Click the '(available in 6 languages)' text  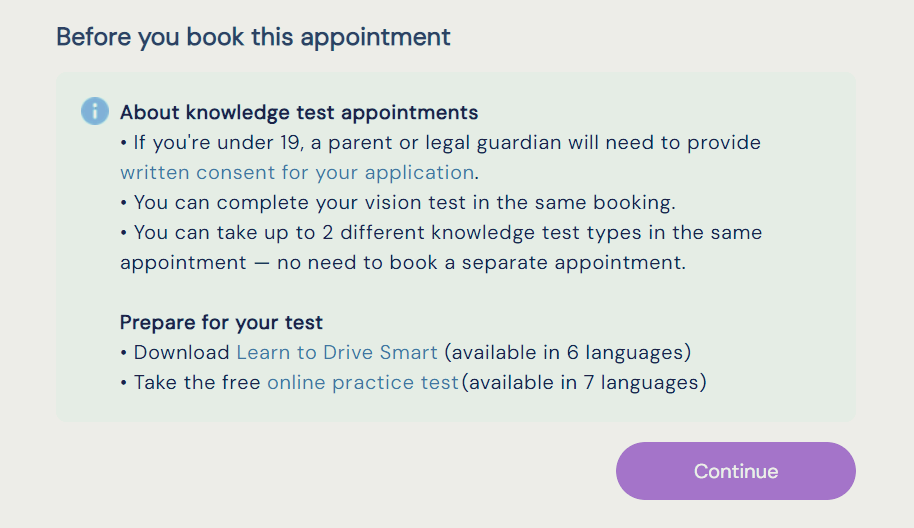click(x=568, y=353)
